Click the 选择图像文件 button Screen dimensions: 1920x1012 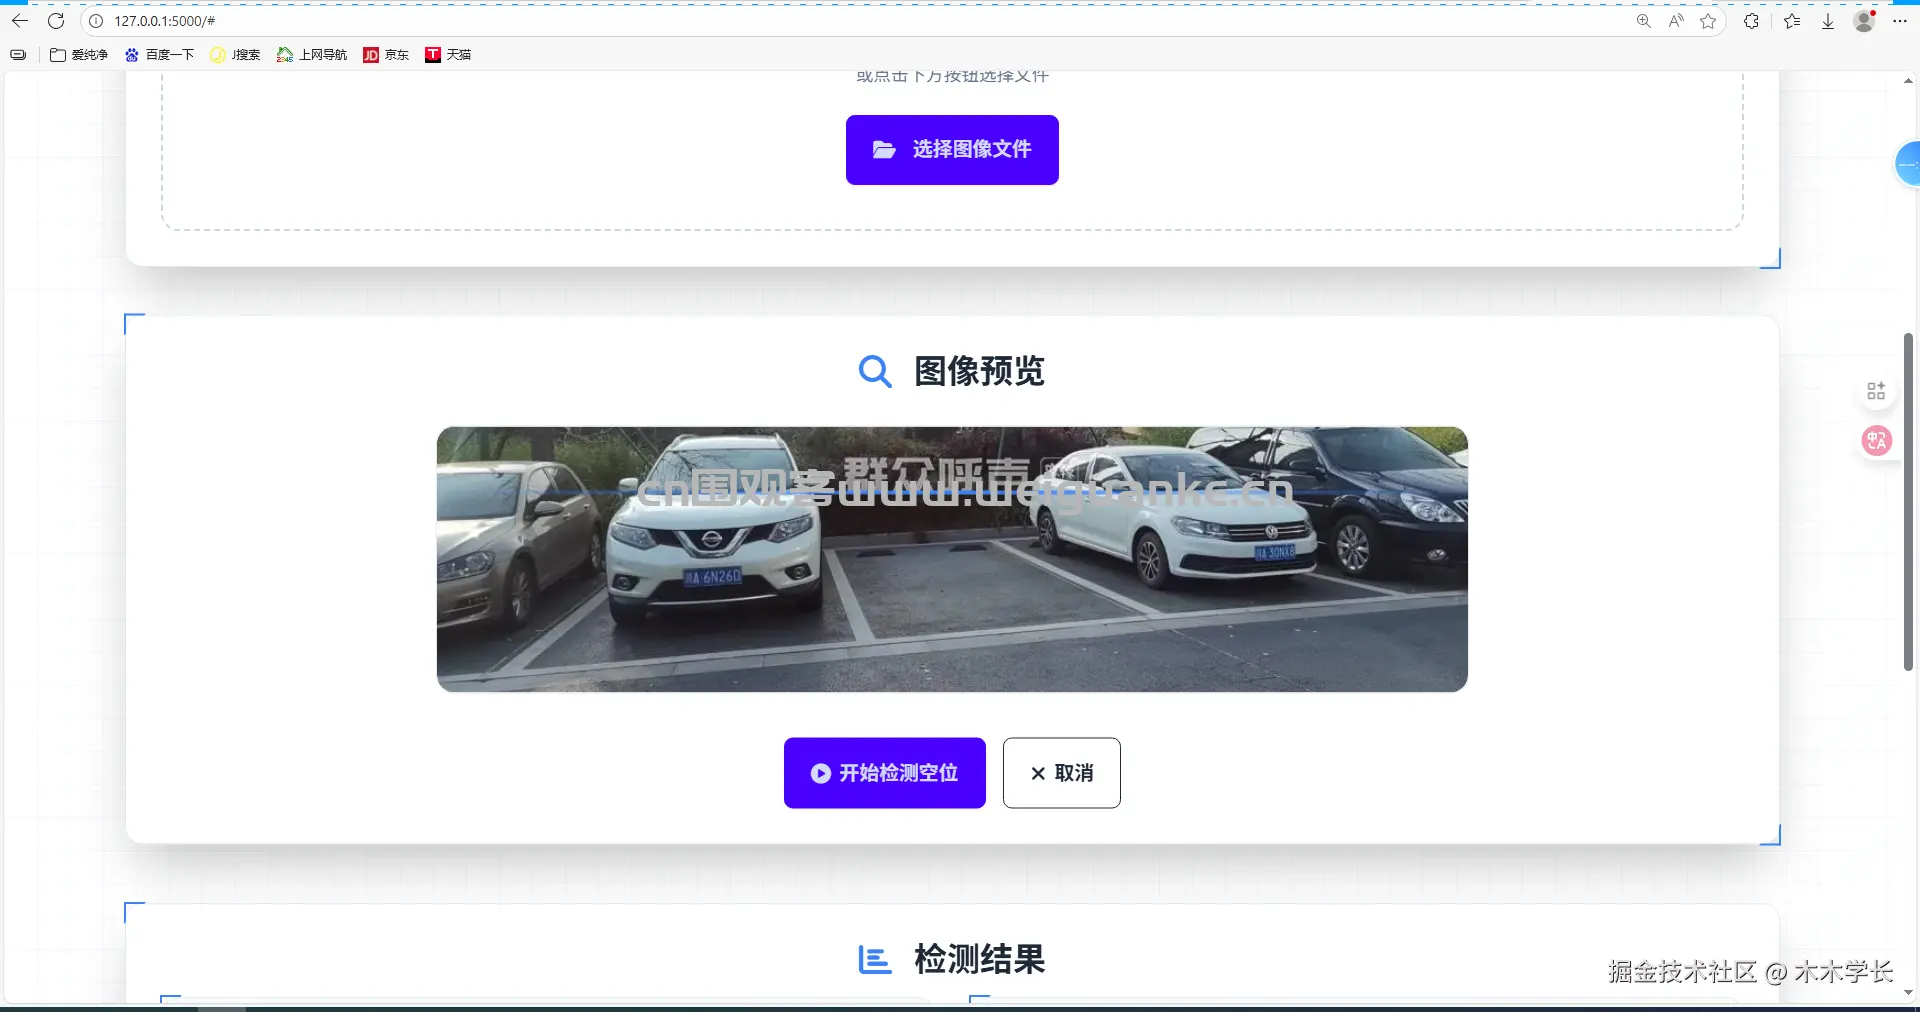click(952, 150)
